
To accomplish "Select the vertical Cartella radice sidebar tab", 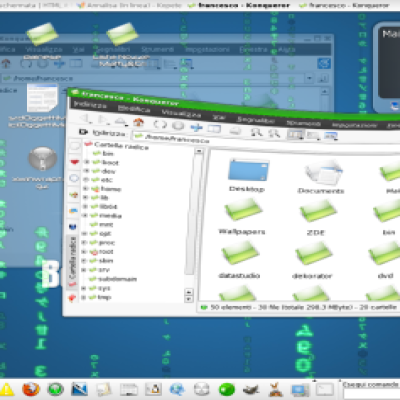I will [72, 262].
